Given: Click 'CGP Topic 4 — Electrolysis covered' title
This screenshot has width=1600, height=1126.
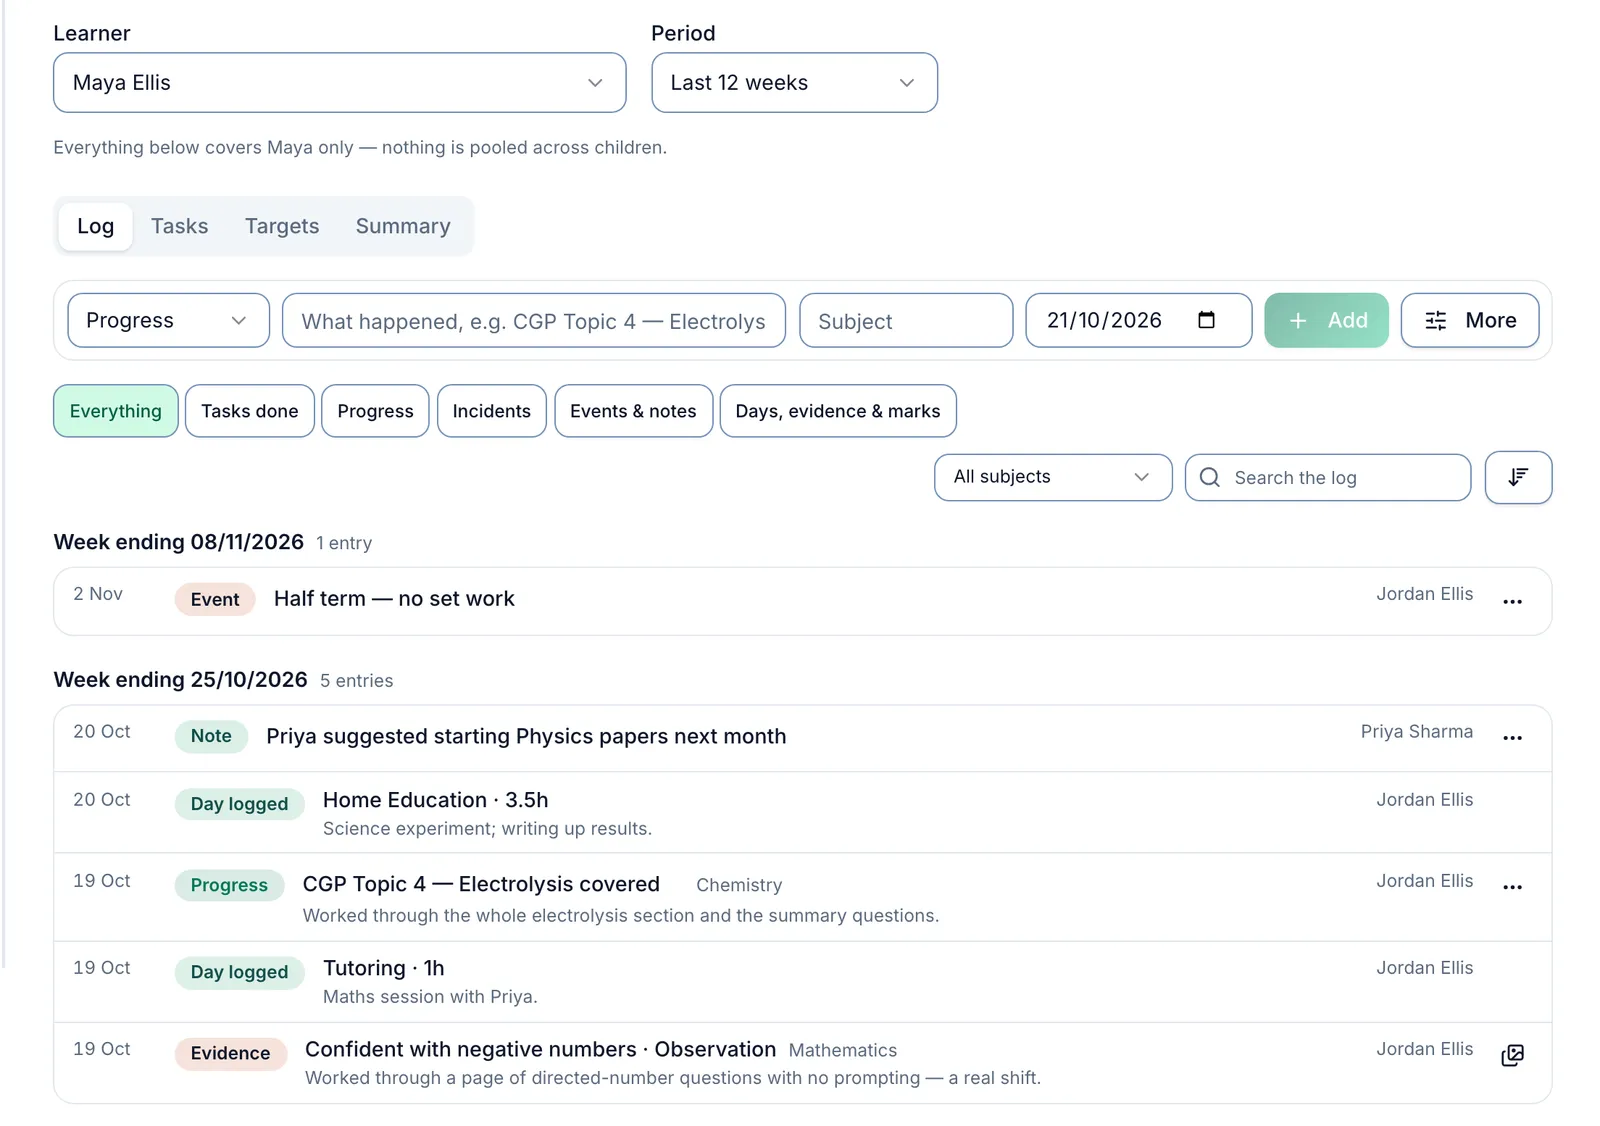Looking at the screenshot, I should click(481, 884).
